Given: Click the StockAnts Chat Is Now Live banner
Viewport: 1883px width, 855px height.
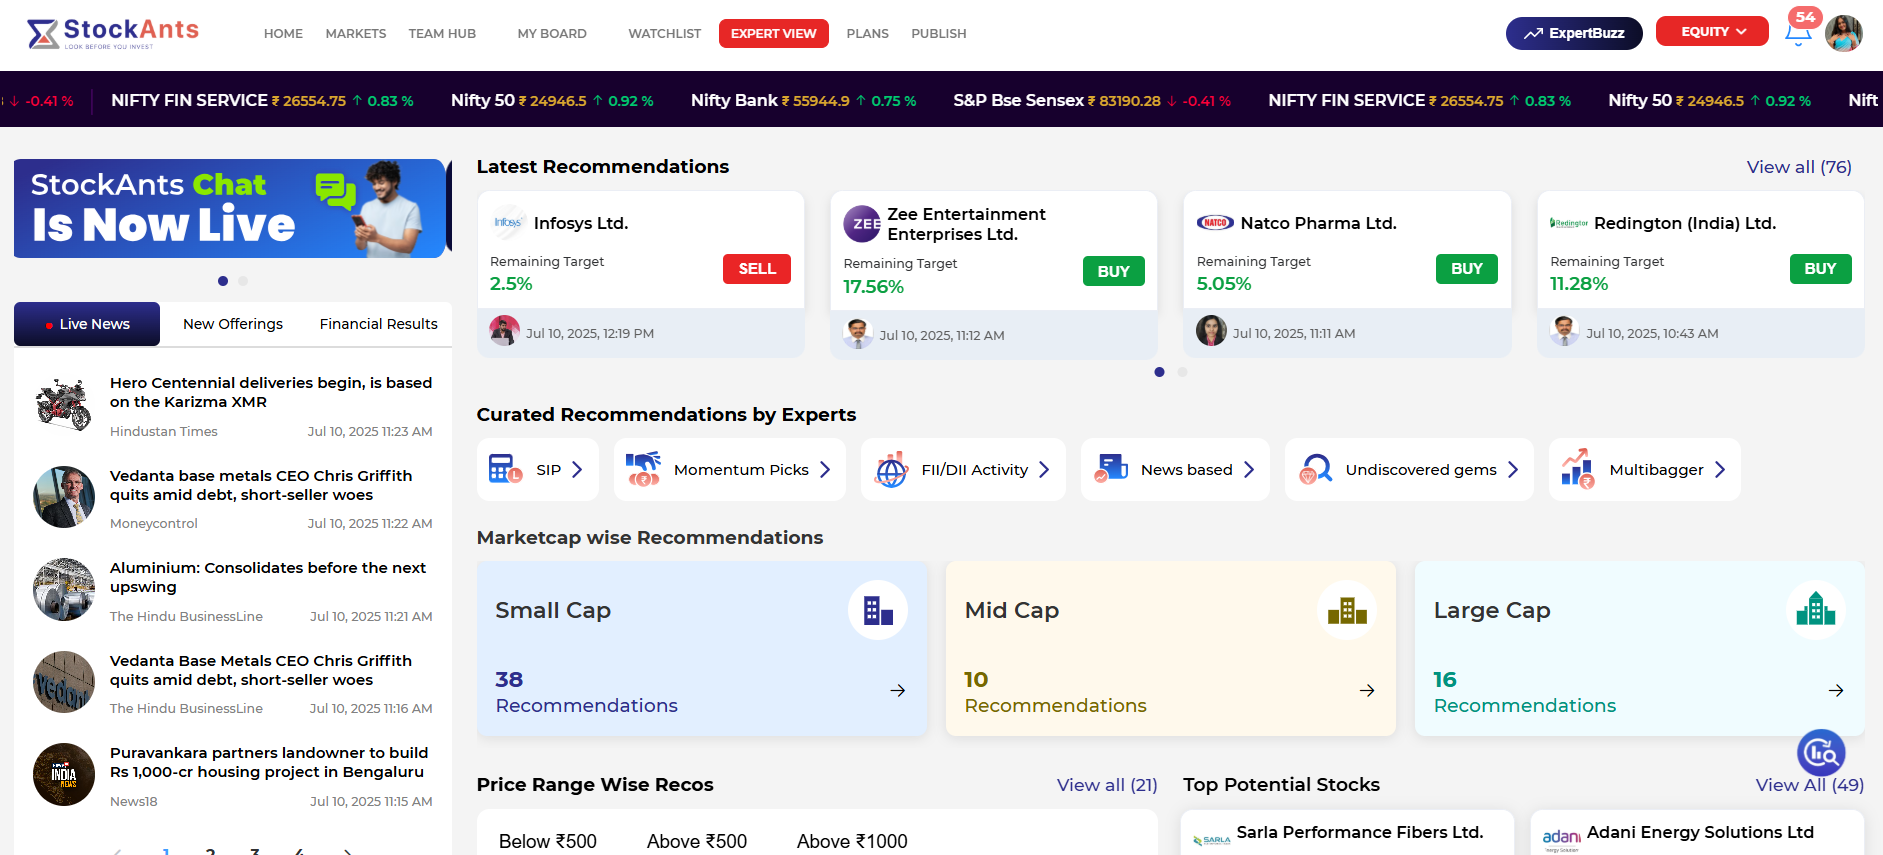Looking at the screenshot, I should pyautogui.click(x=230, y=208).
